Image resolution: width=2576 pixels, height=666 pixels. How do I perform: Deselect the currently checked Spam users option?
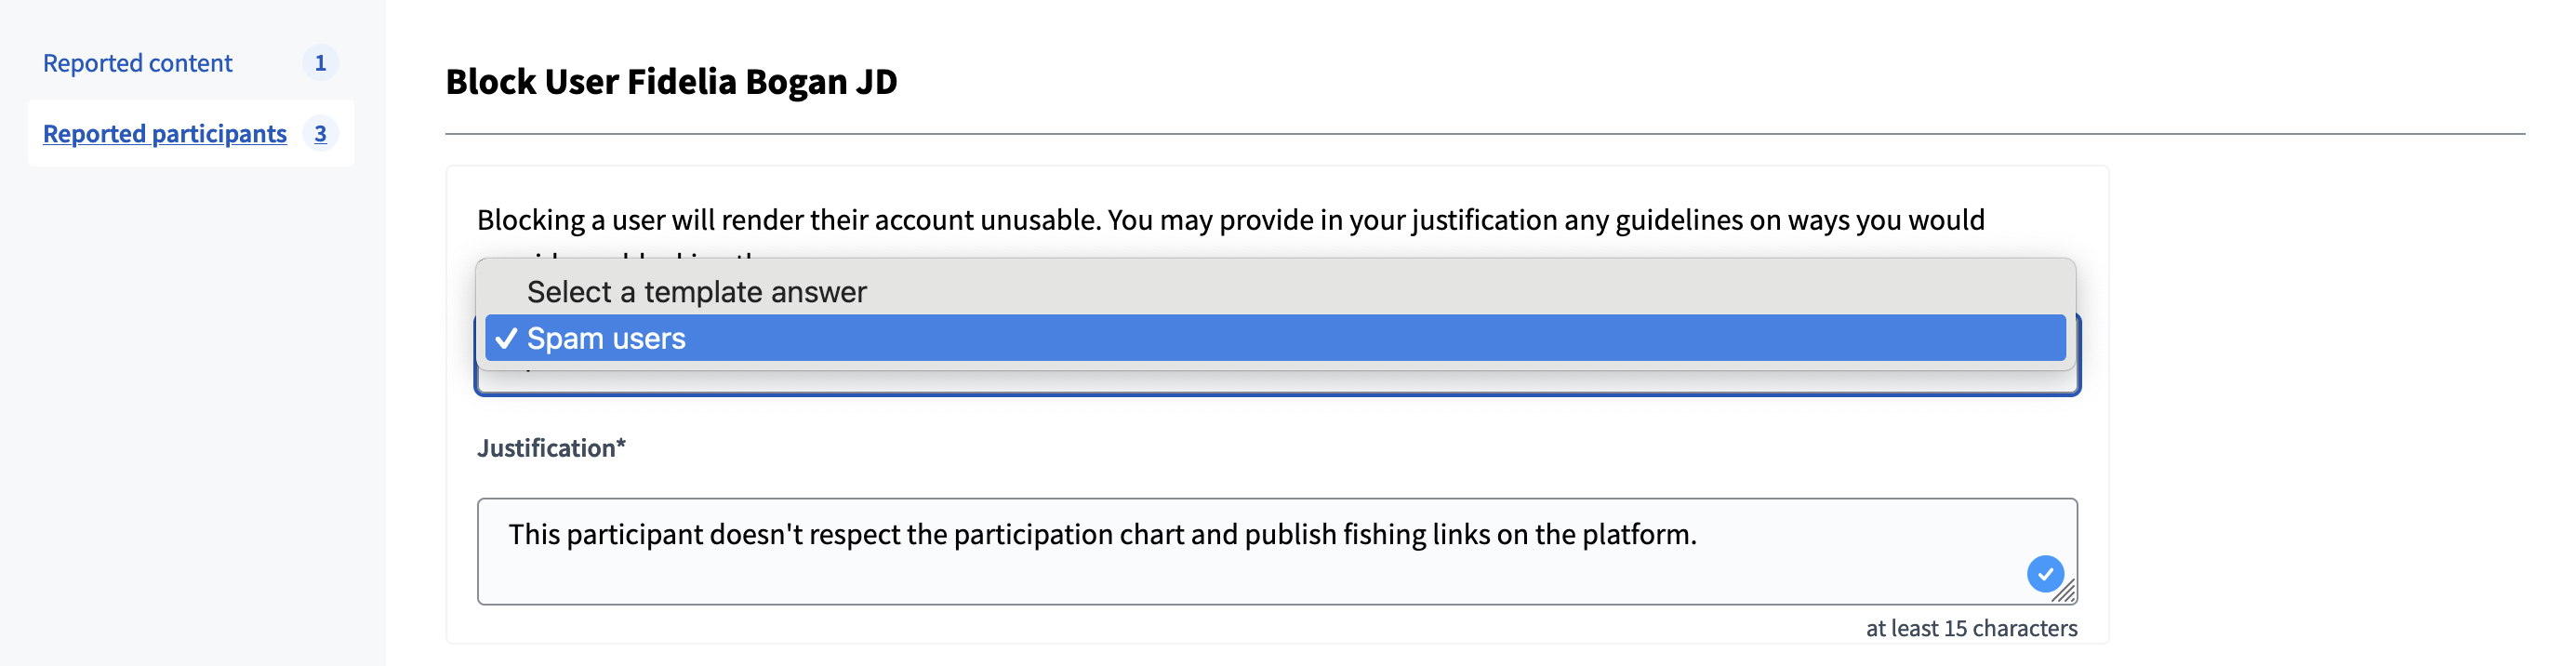[x=607, y=338]
